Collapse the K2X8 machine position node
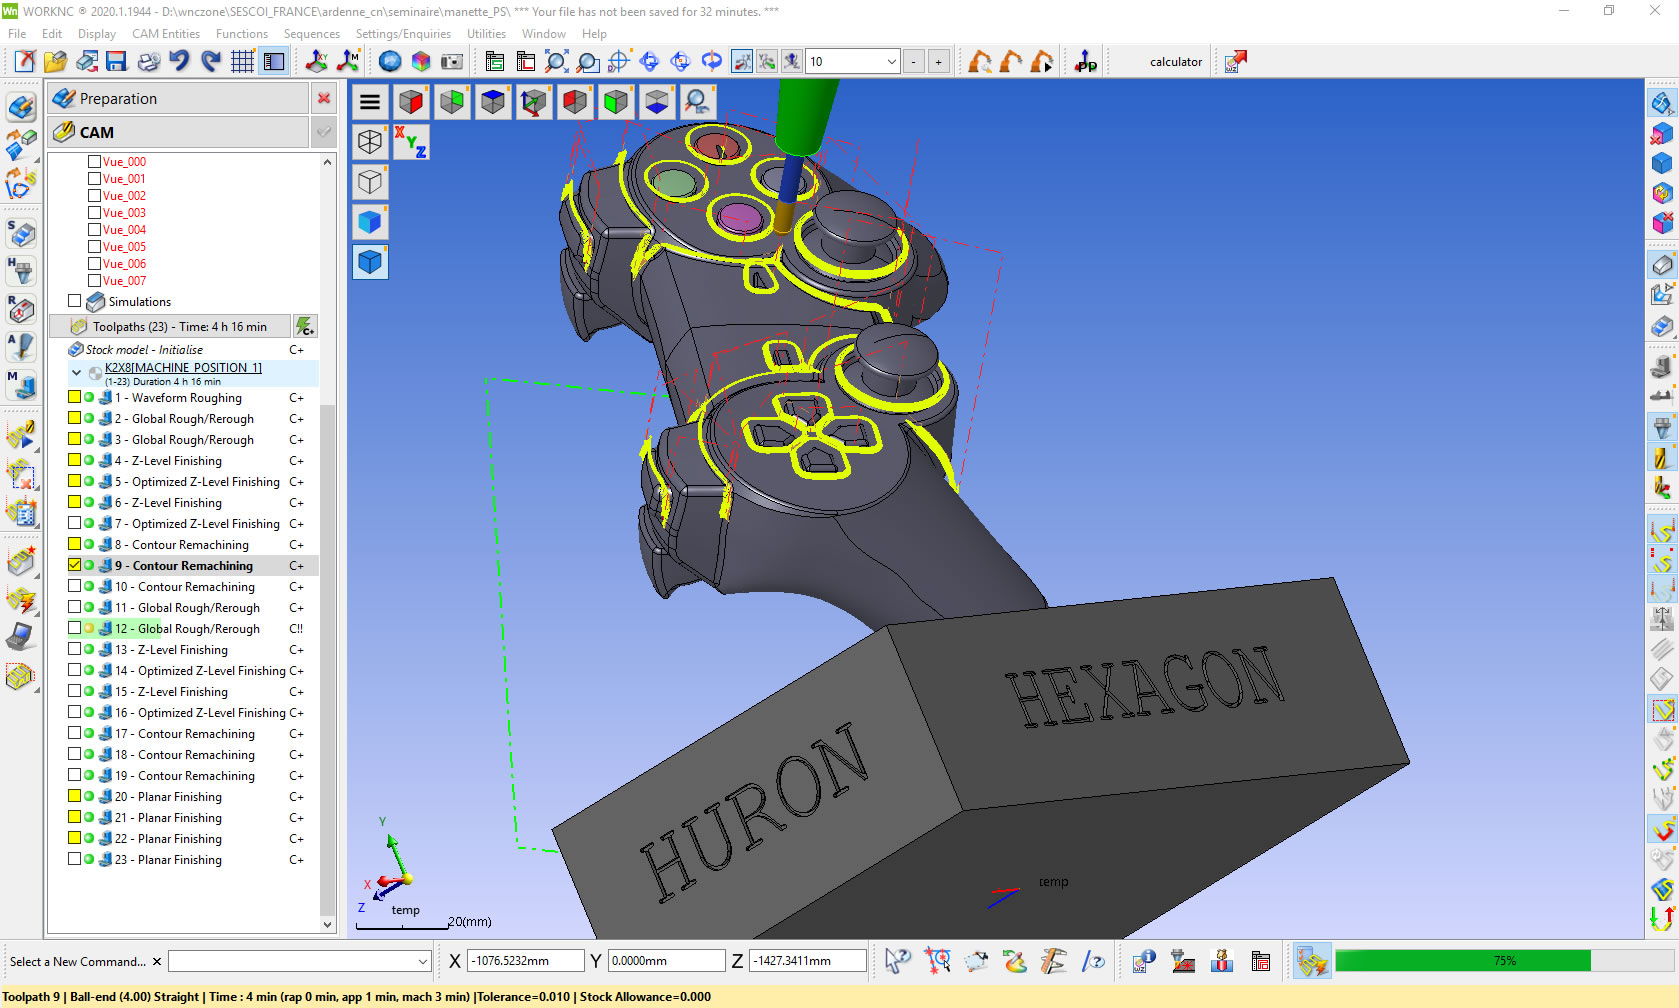The width and height of the screenshot is (1679, 1008). (77, 372)
